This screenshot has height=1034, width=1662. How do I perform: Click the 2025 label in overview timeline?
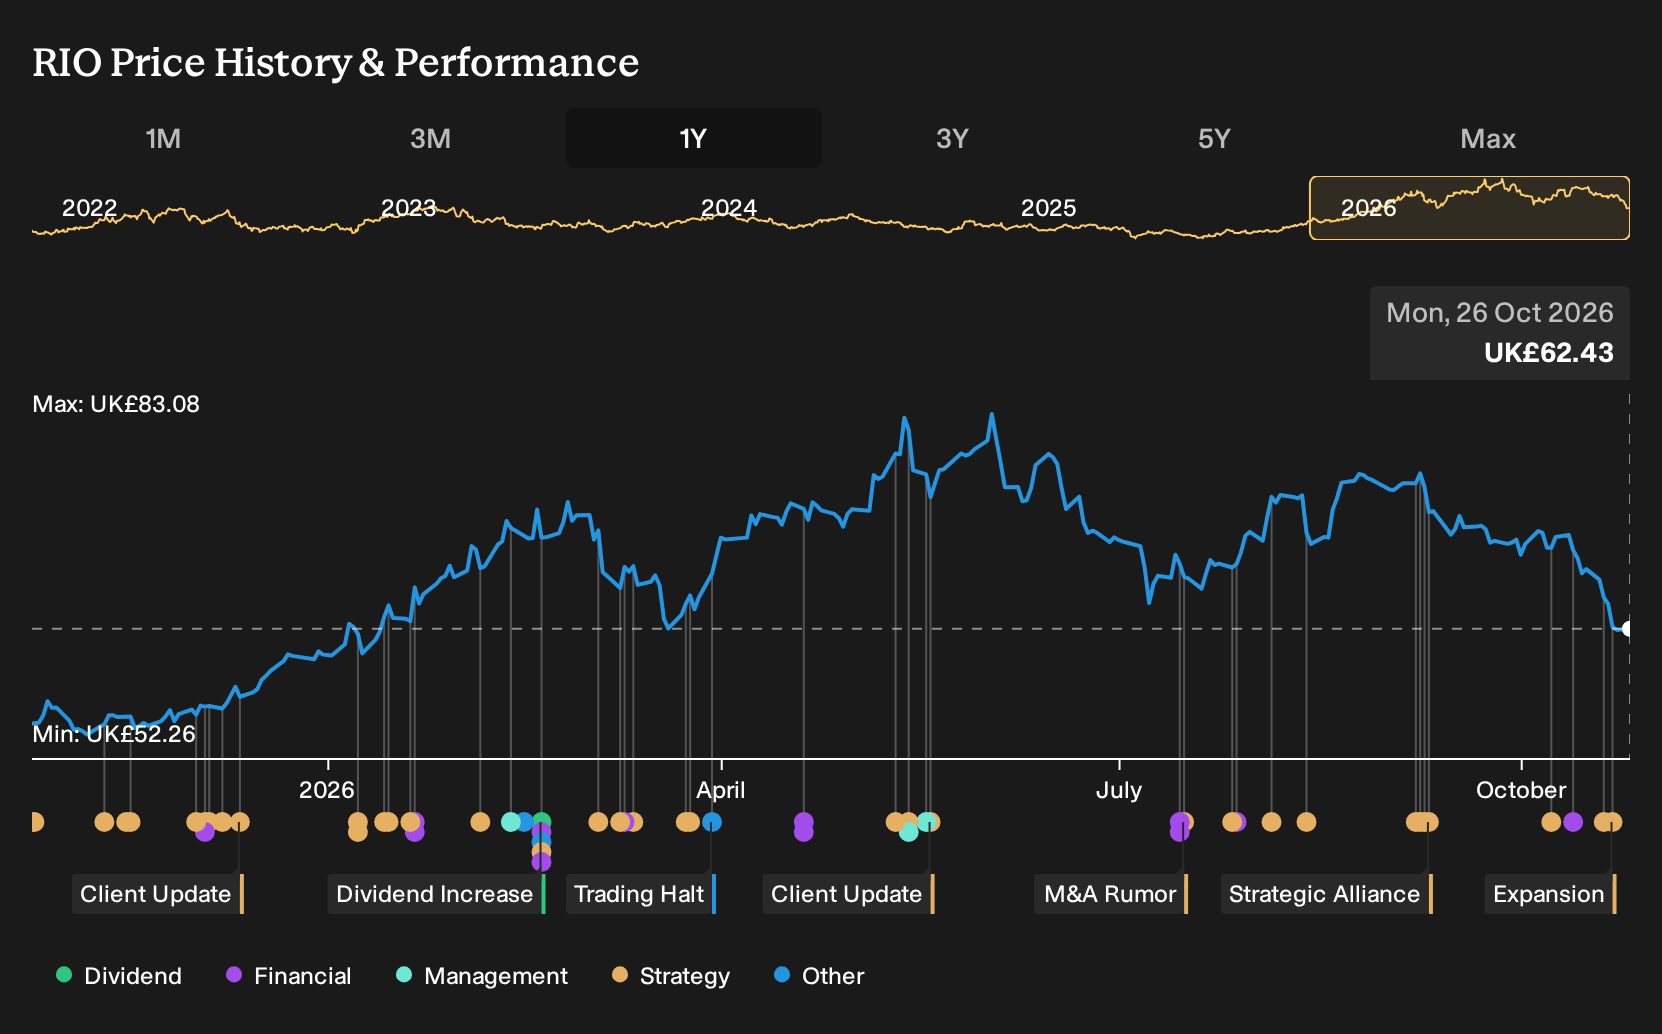pos(1048,208)
